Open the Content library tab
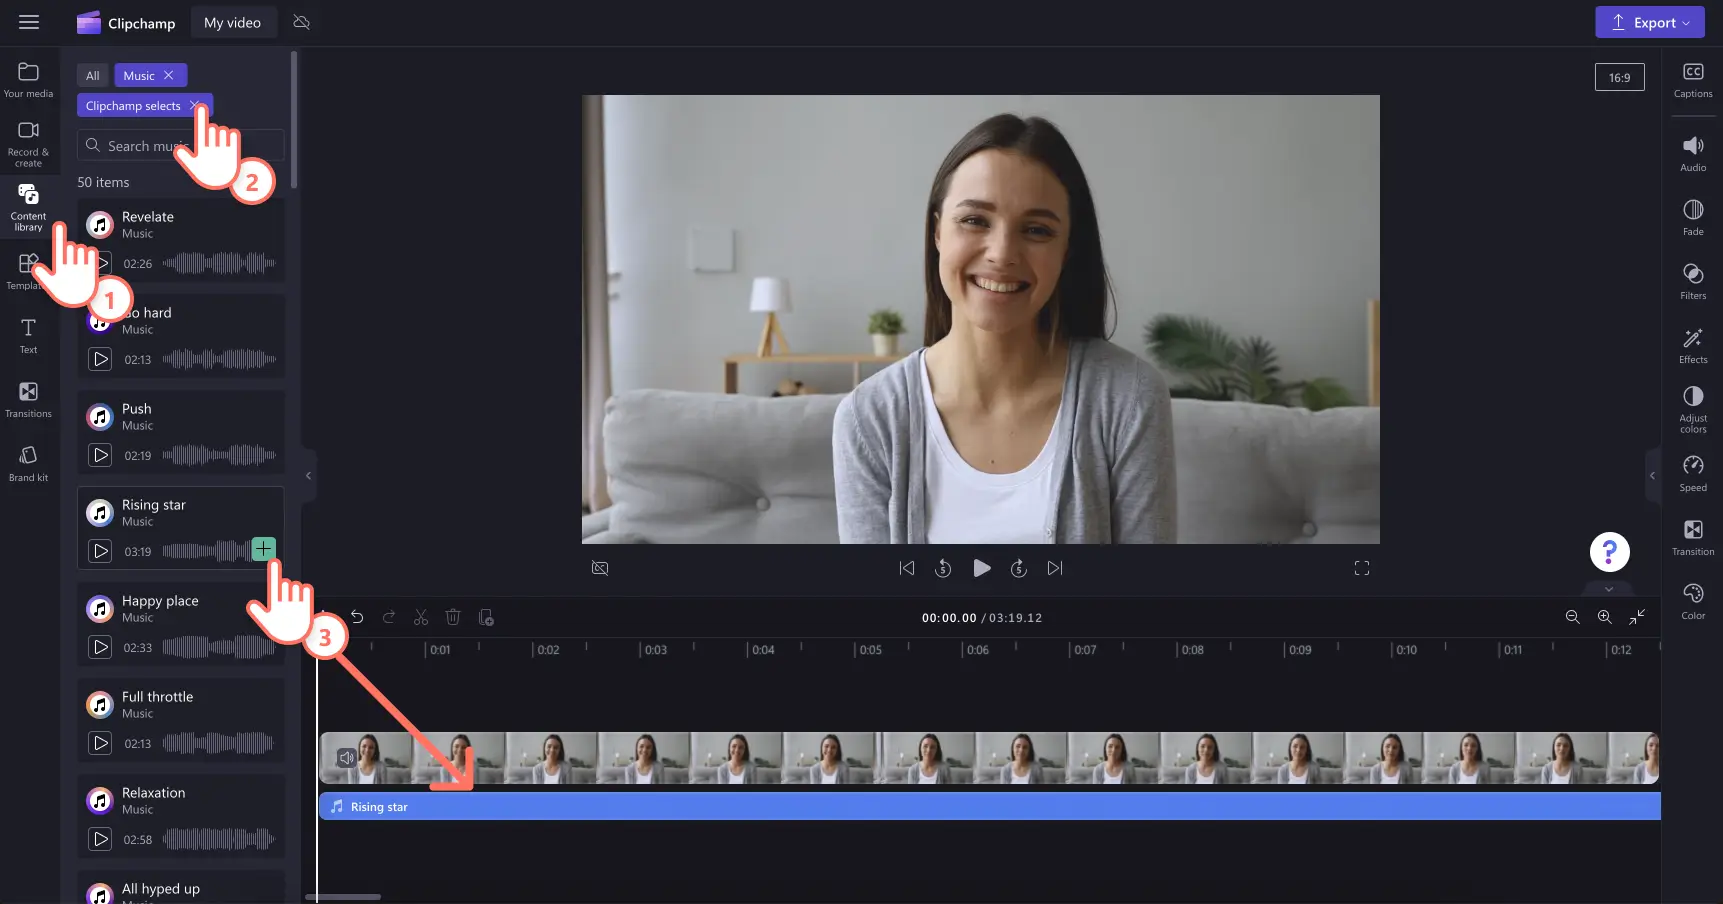This screenshot has height=904, width=1723. 28,207
